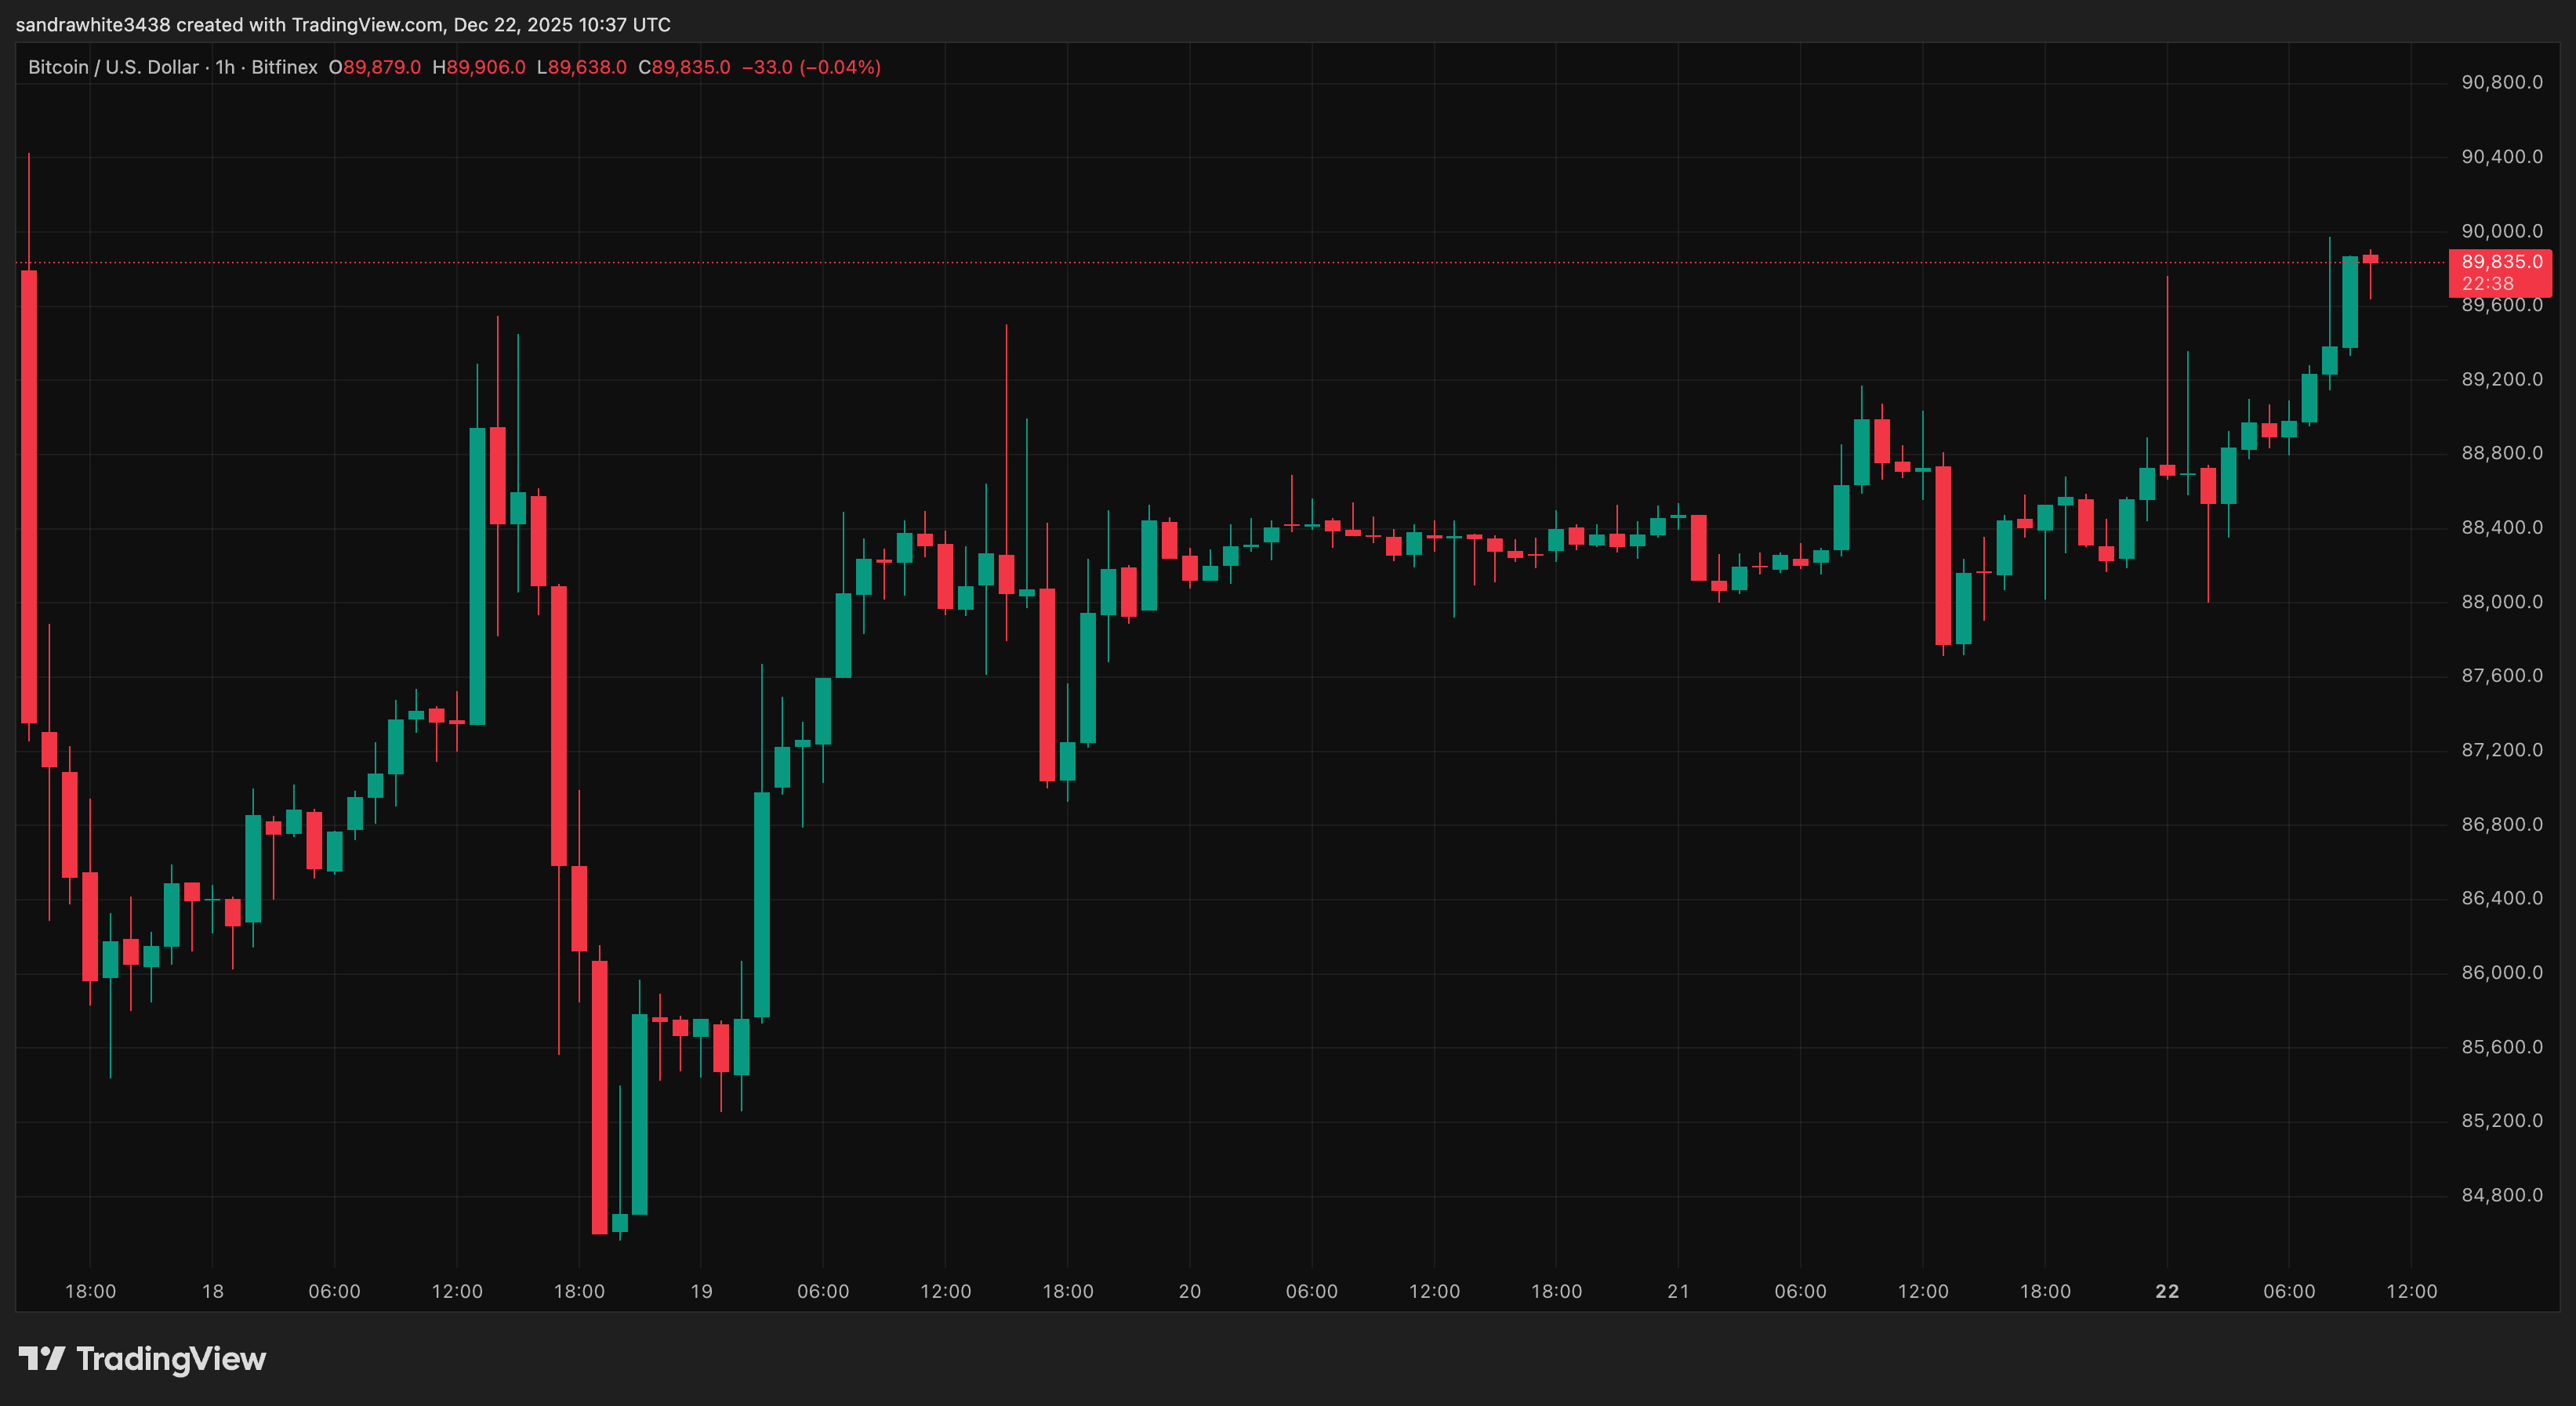
Task: Select the open price value O89,879.0
Action: pos(375,67)
